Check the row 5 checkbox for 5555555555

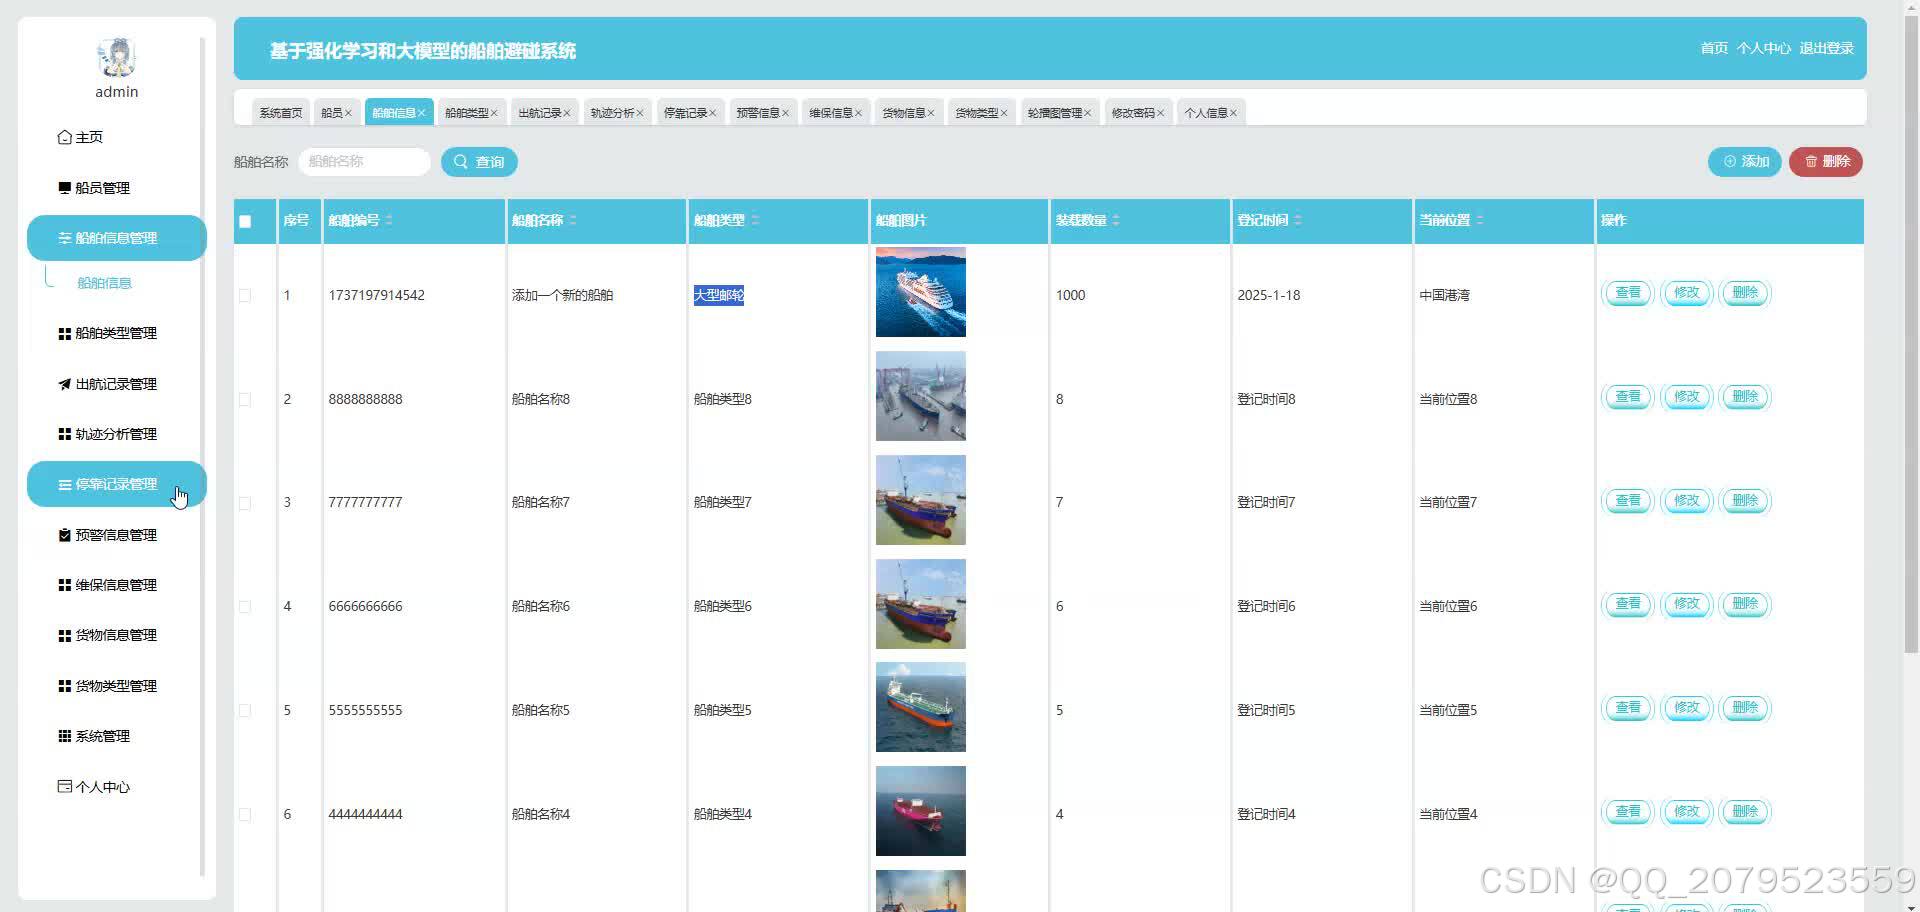(245, 710)
